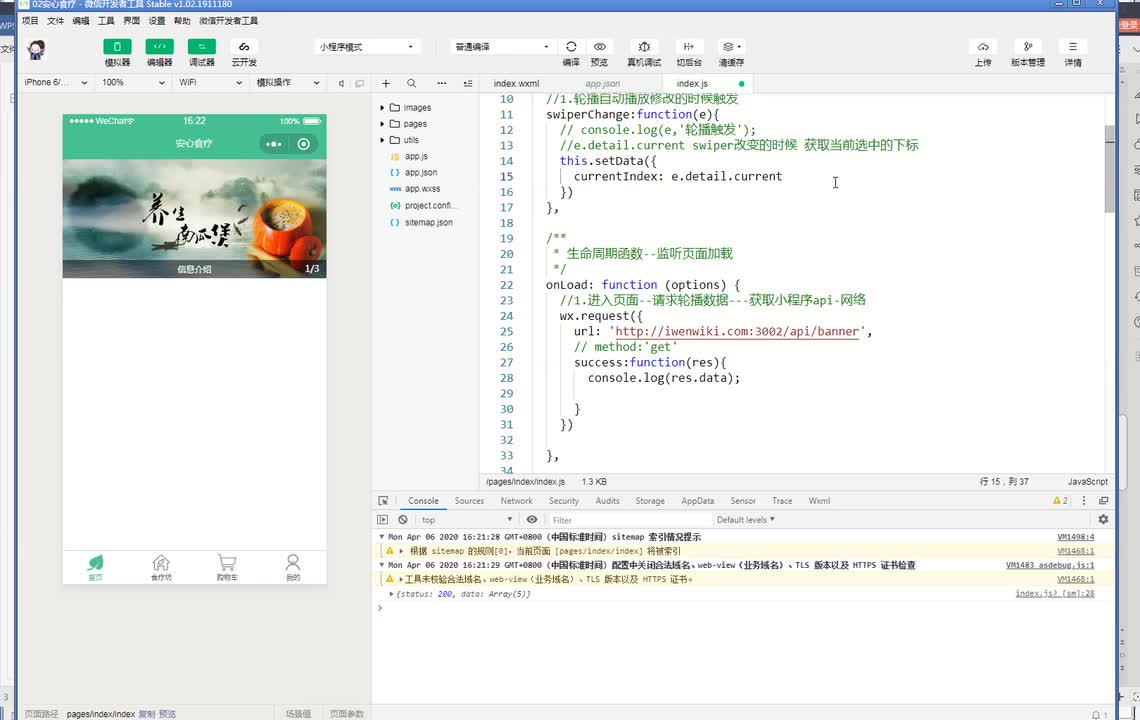
Task: Click the 上传 upload icon
Action: click(983, 47)
